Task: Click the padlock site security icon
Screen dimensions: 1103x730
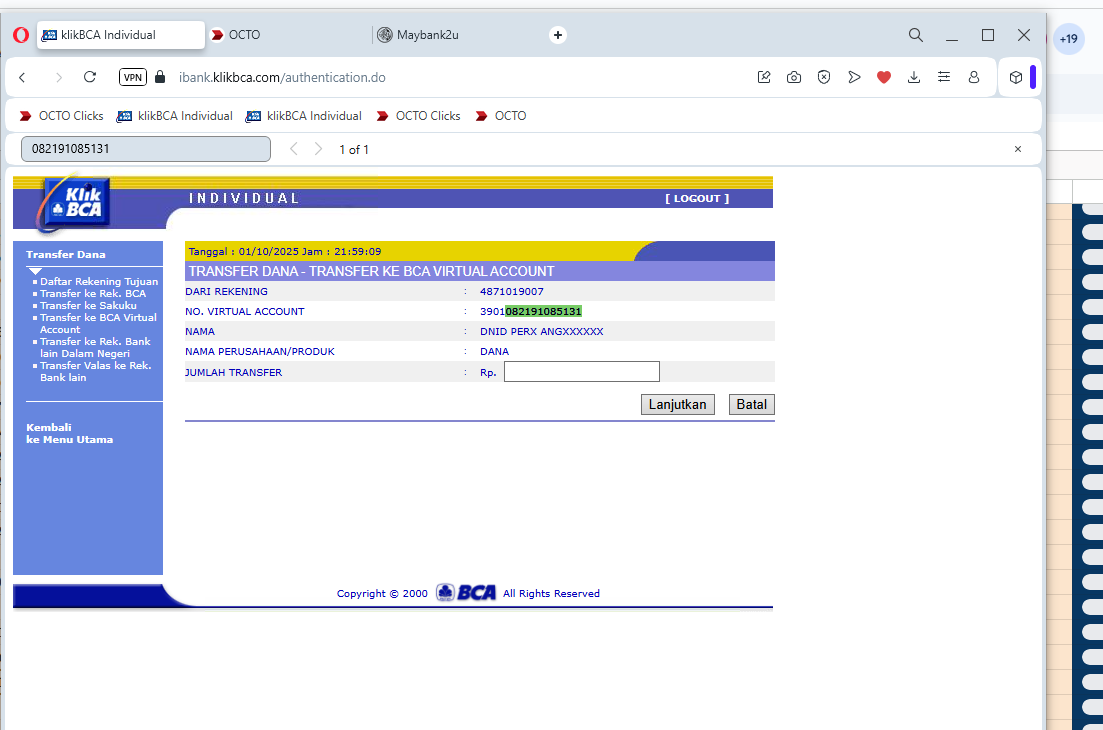Action: pos(160,77)
